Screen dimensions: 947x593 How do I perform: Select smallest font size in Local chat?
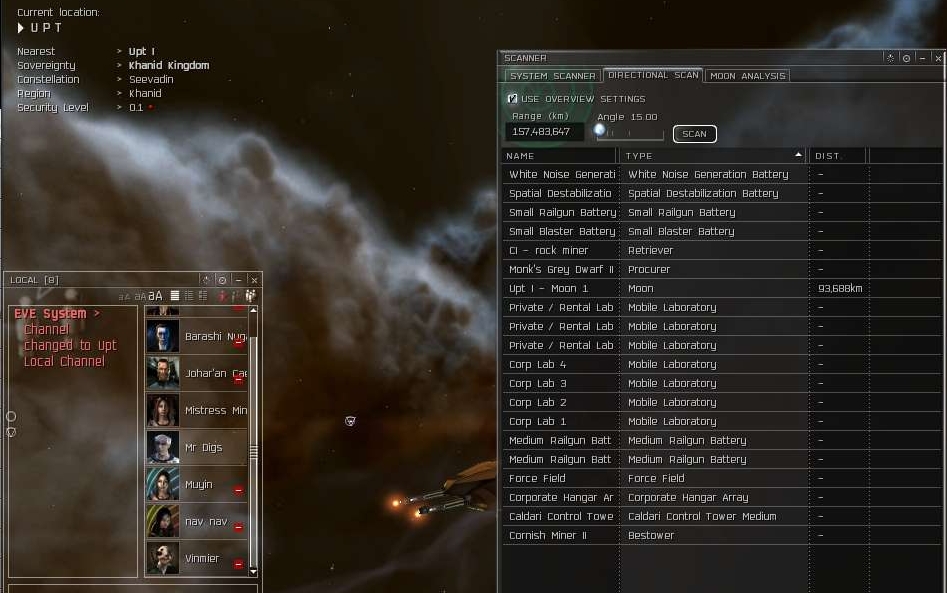124,296
